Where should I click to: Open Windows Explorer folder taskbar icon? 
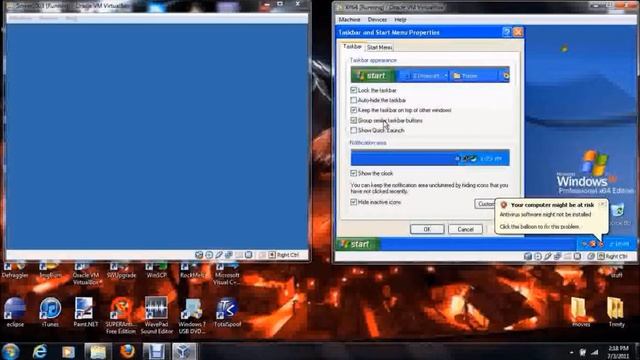click(98, 351)
